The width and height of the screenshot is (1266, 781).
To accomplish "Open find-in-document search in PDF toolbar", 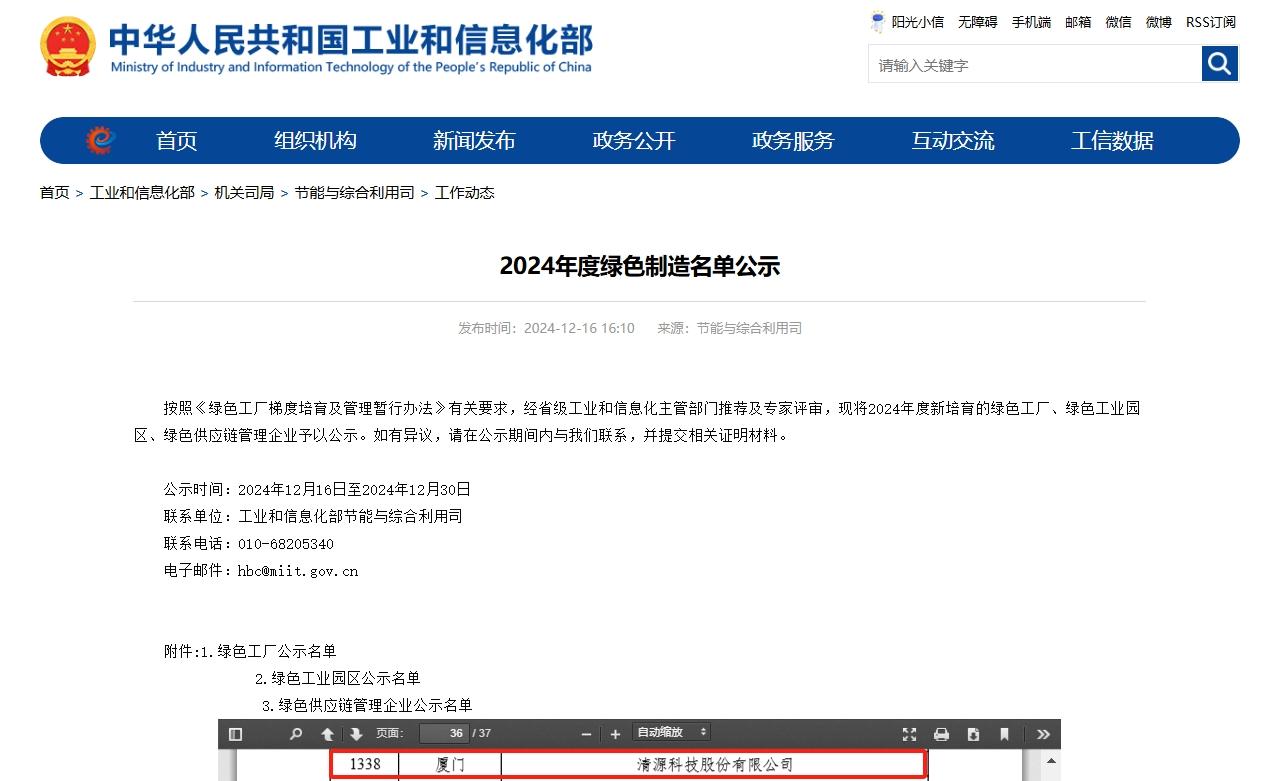I will (x=295, y=734).
